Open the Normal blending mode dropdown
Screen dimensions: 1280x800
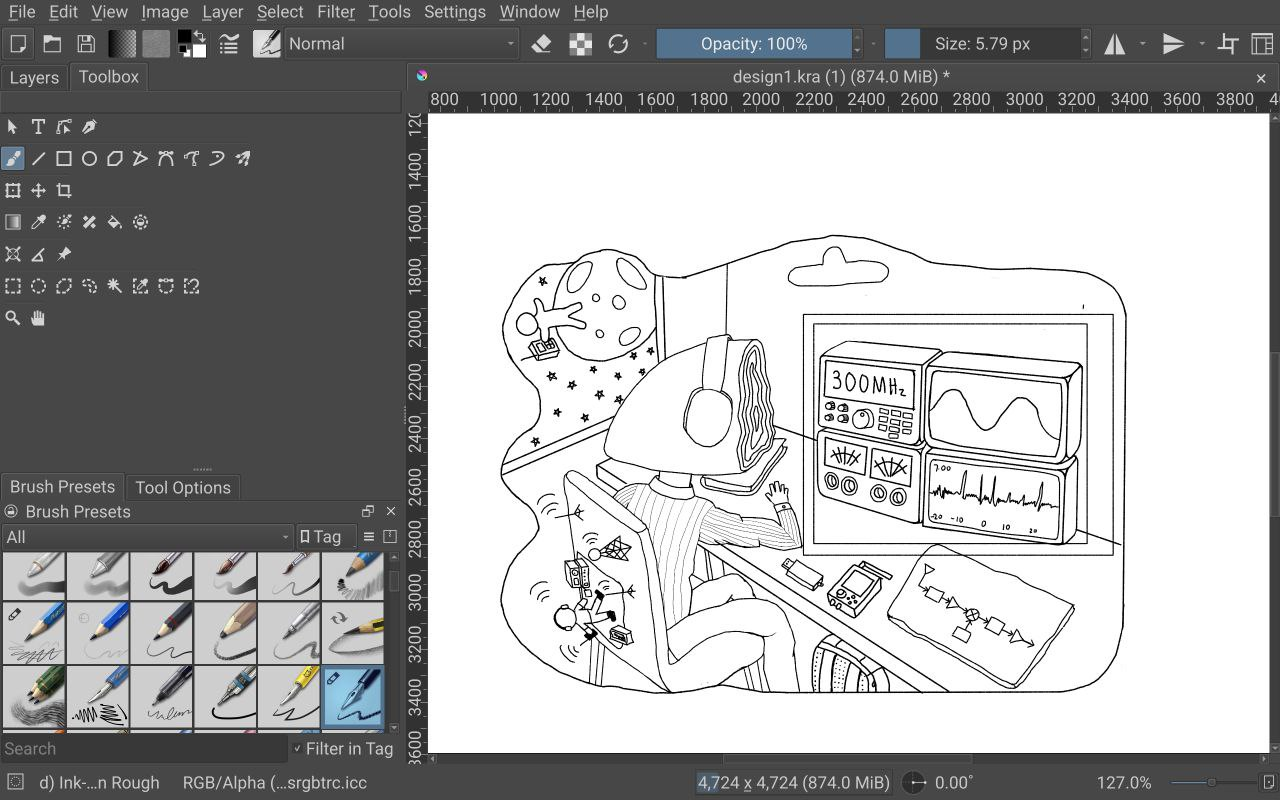(x=402, y=44)
